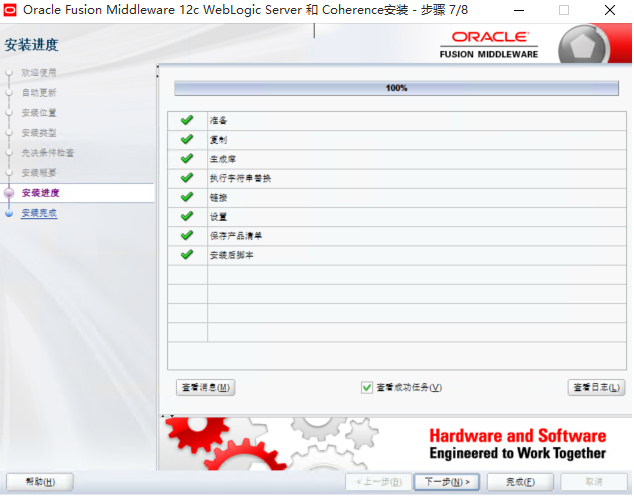This screenshot has height=496, width=634.
Task: Click the 执行字符串替换 task text
Action: click(x=241, y=178)
